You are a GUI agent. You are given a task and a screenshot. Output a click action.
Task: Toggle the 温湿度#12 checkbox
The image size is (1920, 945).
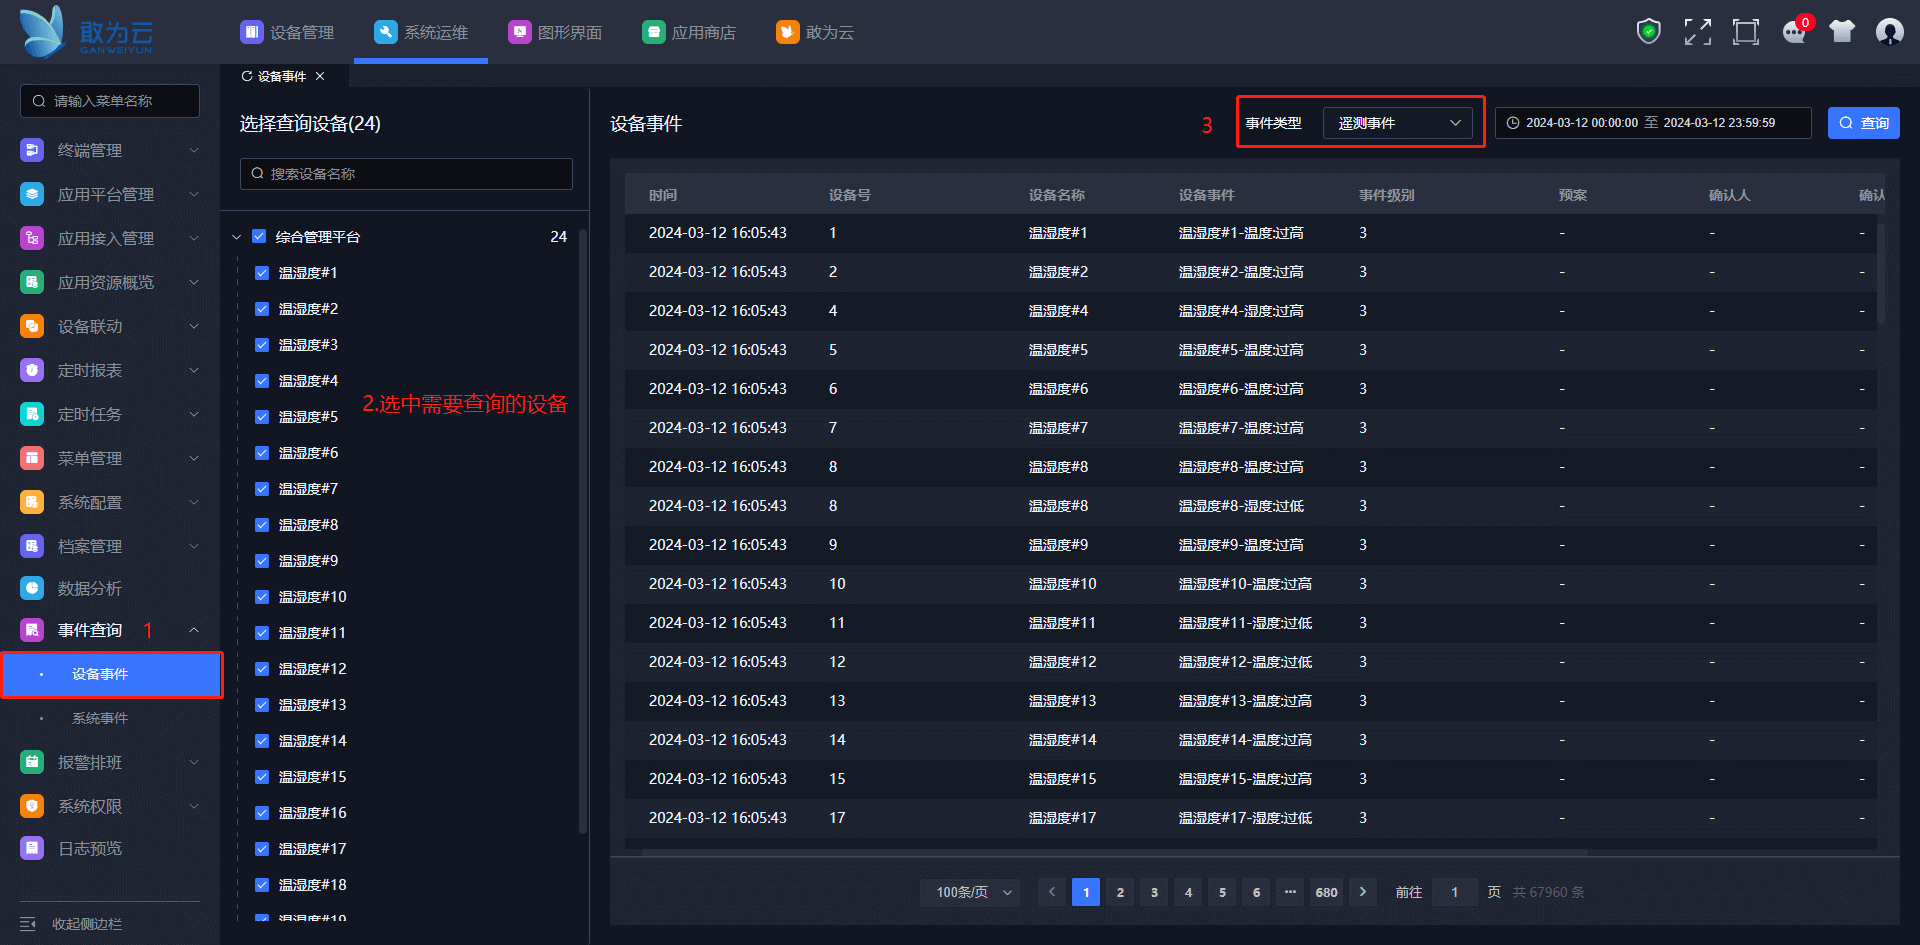[x=262, y=669]
